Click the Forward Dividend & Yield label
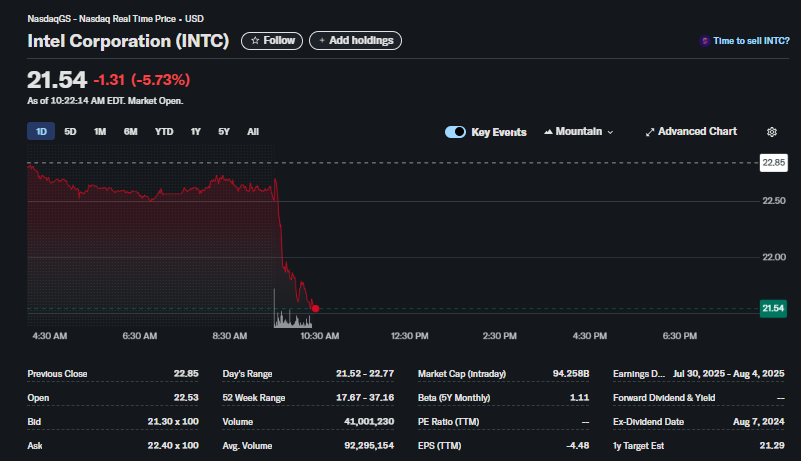 coord(664,398)
